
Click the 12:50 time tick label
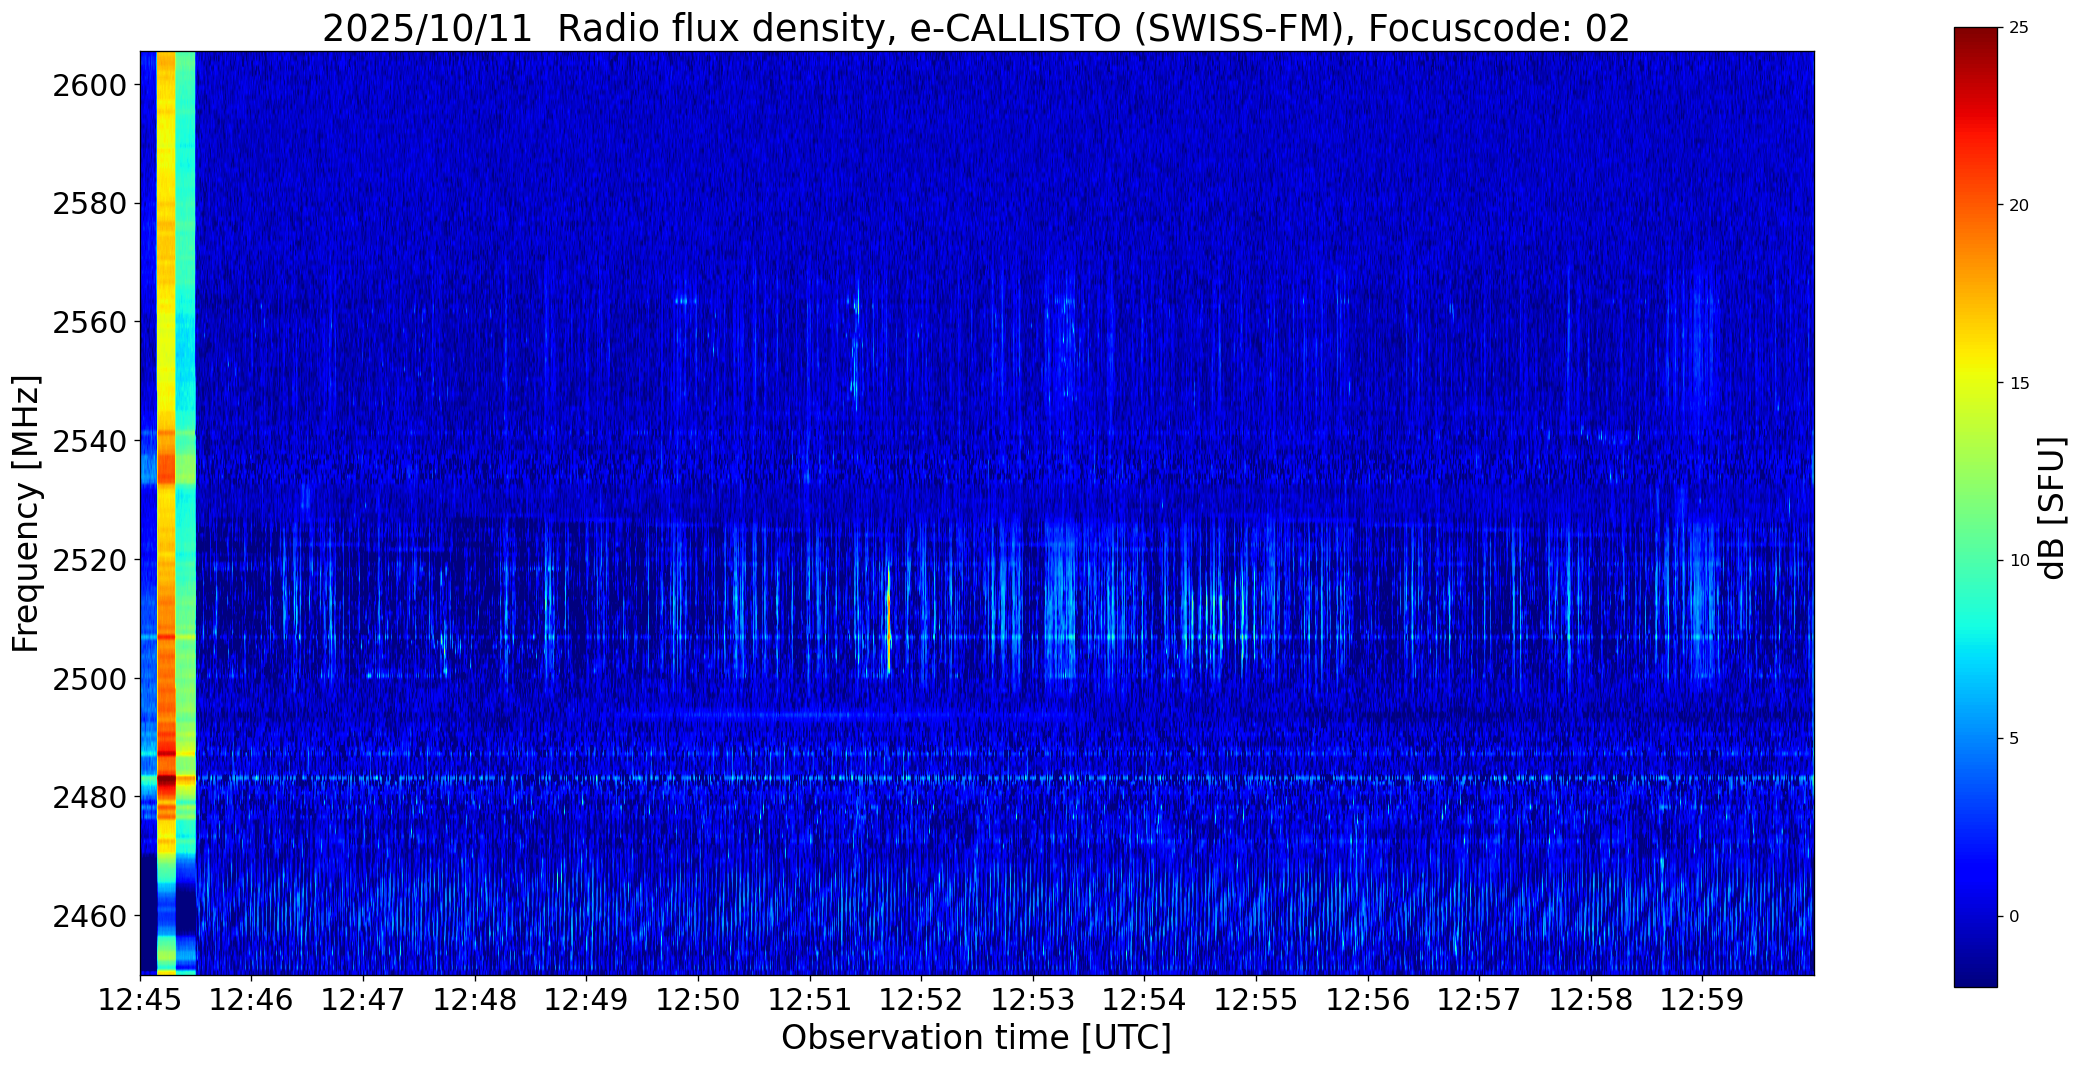click(698, 1000)
